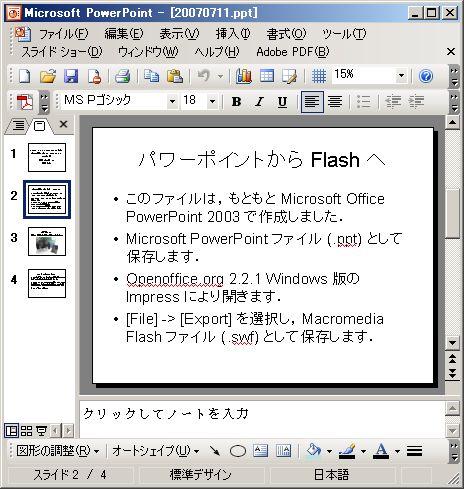Open fill color dropdown arrow
Image resolution: width=464 pixels, height=489 pixels.
pyautogui.click(x=329, y=452)
